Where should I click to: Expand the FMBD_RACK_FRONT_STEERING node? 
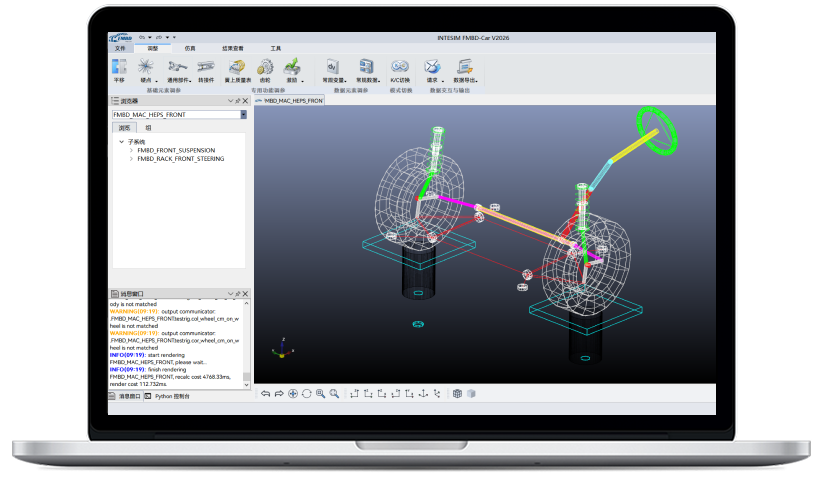click(131, 158)
